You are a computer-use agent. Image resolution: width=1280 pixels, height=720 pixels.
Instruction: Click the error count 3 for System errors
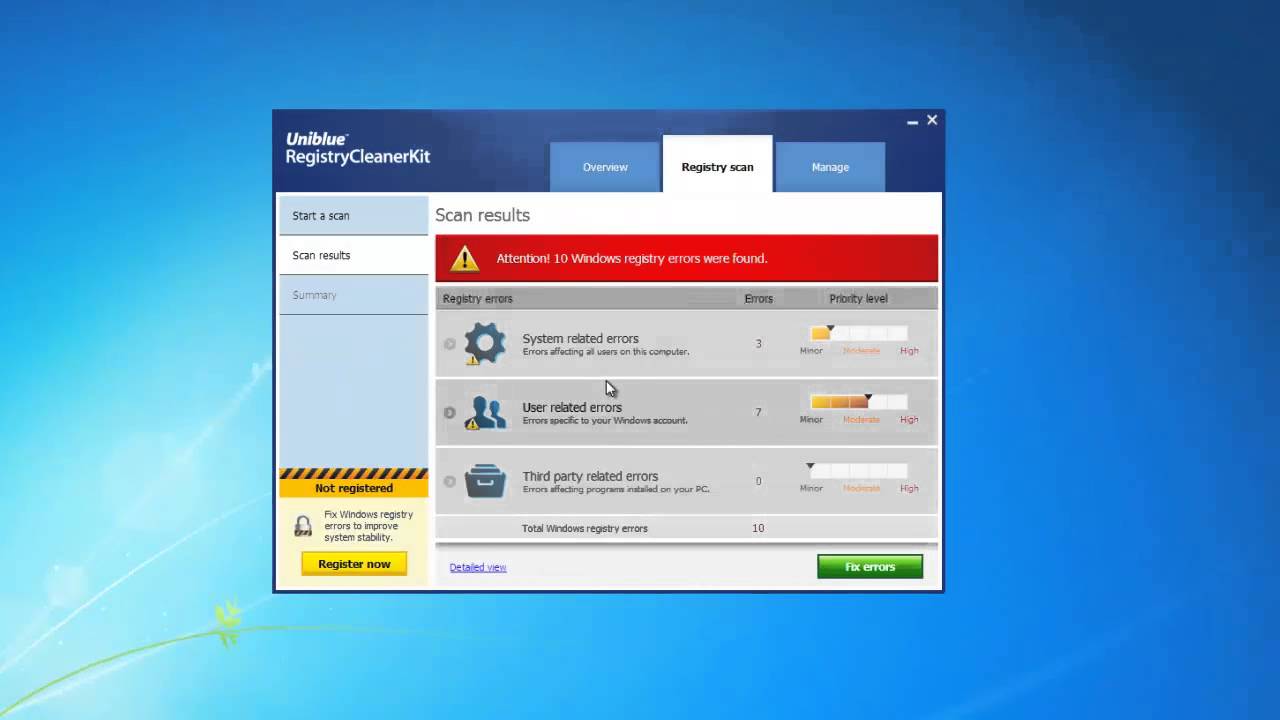[x=758, y=344]
